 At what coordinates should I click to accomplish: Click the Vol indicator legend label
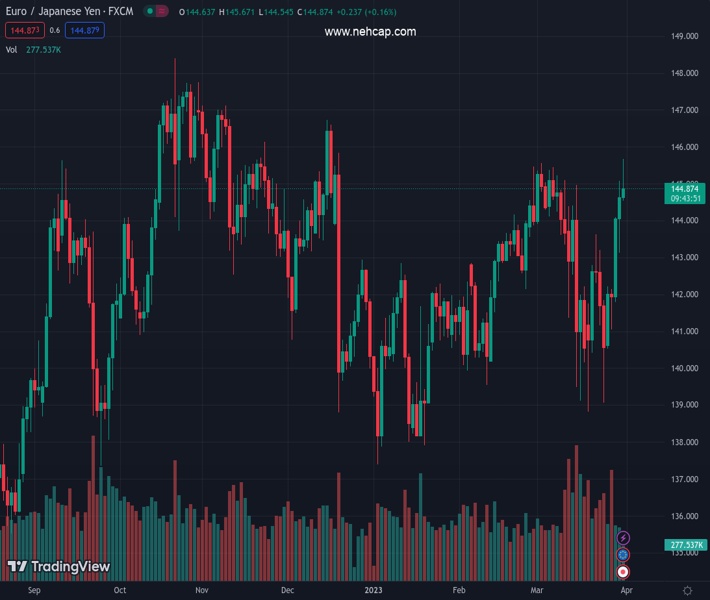[11, 49]
